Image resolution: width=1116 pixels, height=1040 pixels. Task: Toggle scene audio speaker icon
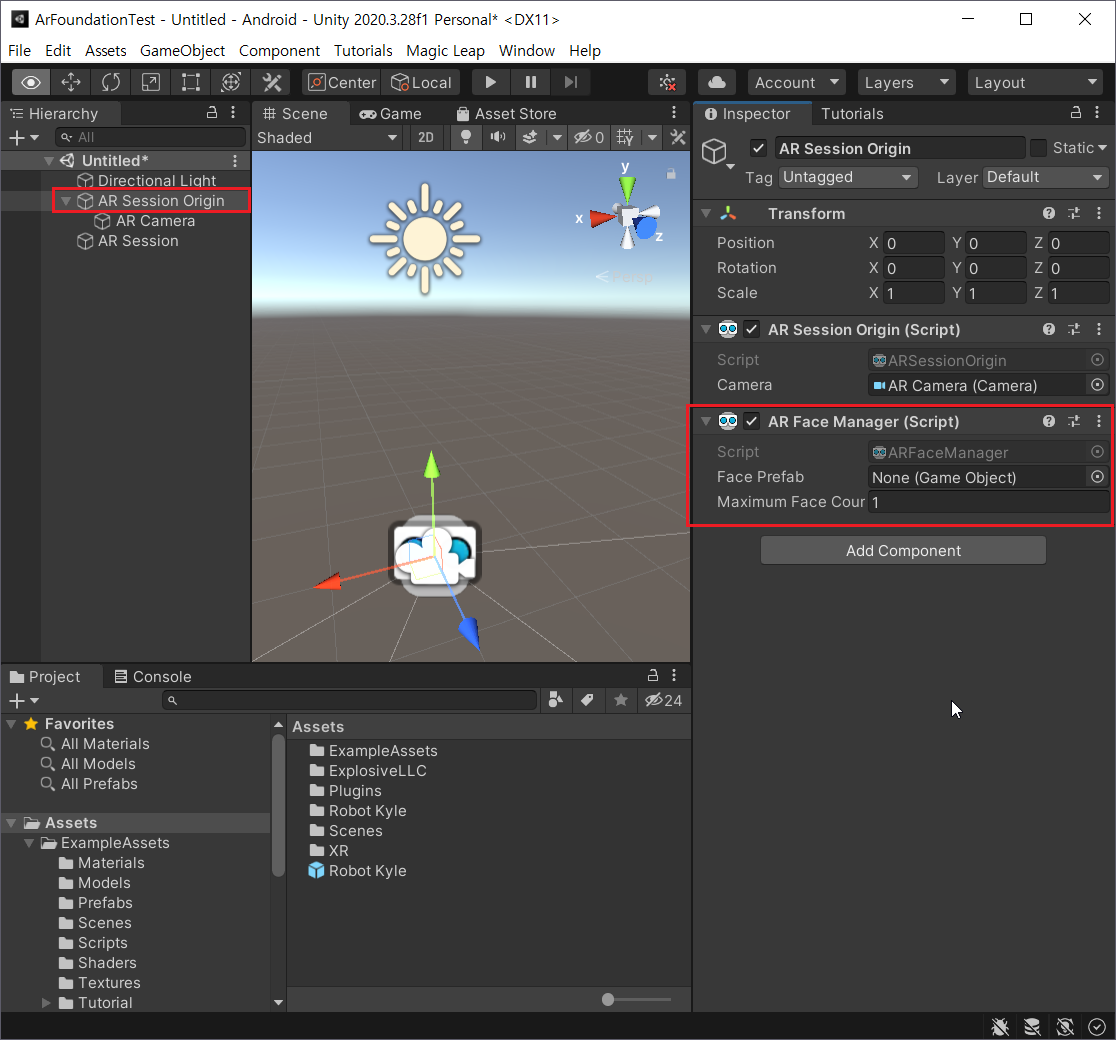[x=498, y=137]
